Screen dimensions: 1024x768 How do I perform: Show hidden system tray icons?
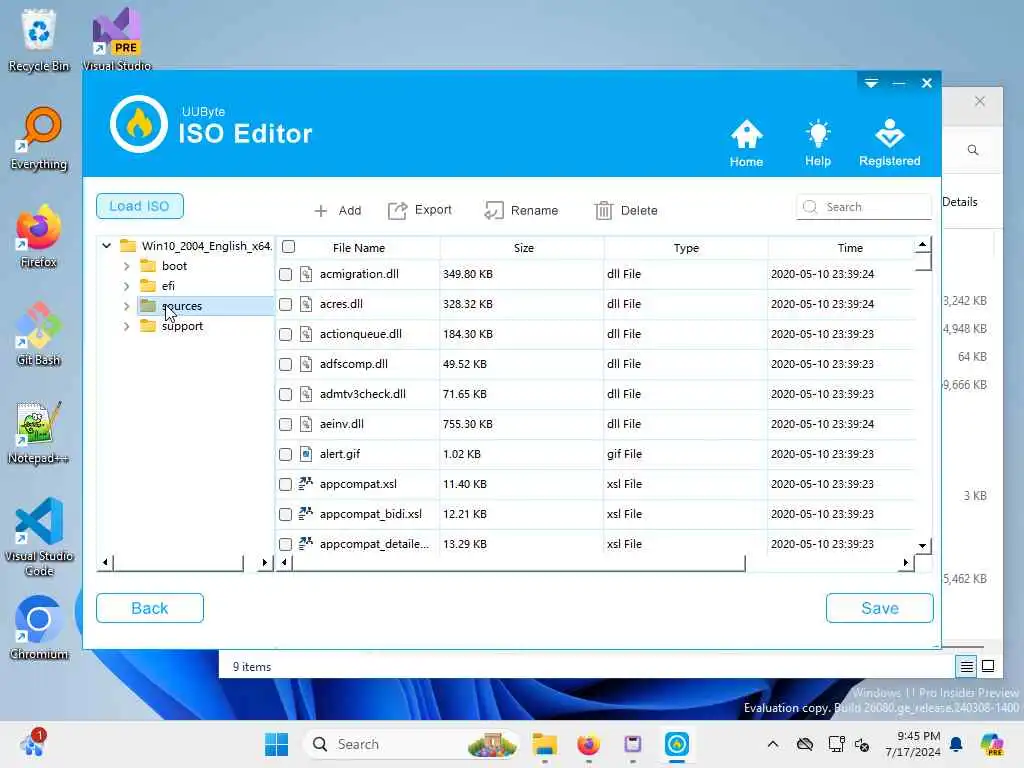(x=773, y=744)
